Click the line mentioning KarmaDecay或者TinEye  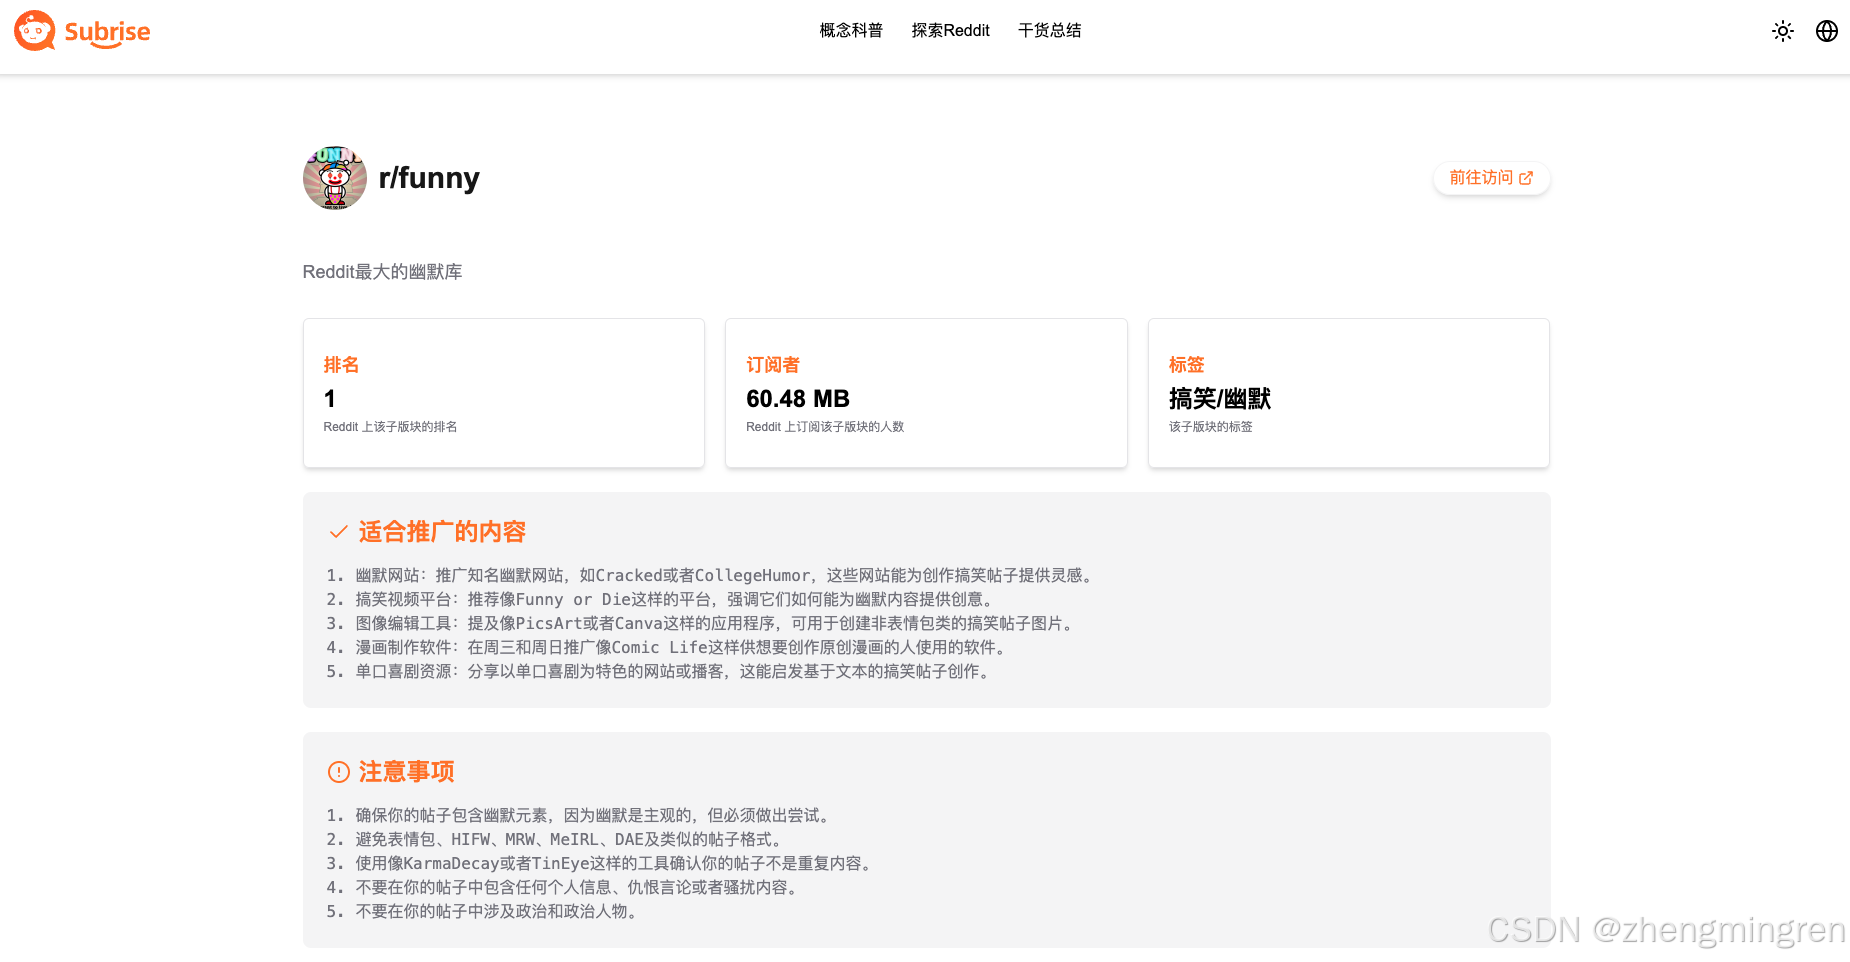(x=602, y=864)
